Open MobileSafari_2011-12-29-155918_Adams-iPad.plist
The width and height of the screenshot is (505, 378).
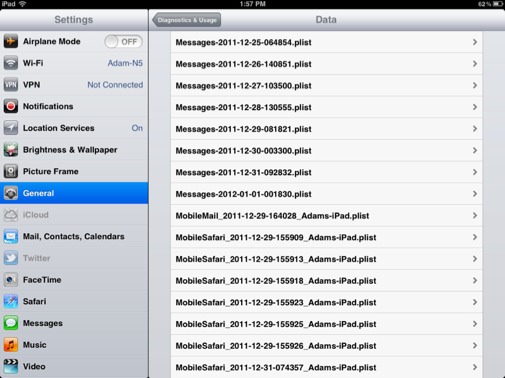tap(326, 281)
